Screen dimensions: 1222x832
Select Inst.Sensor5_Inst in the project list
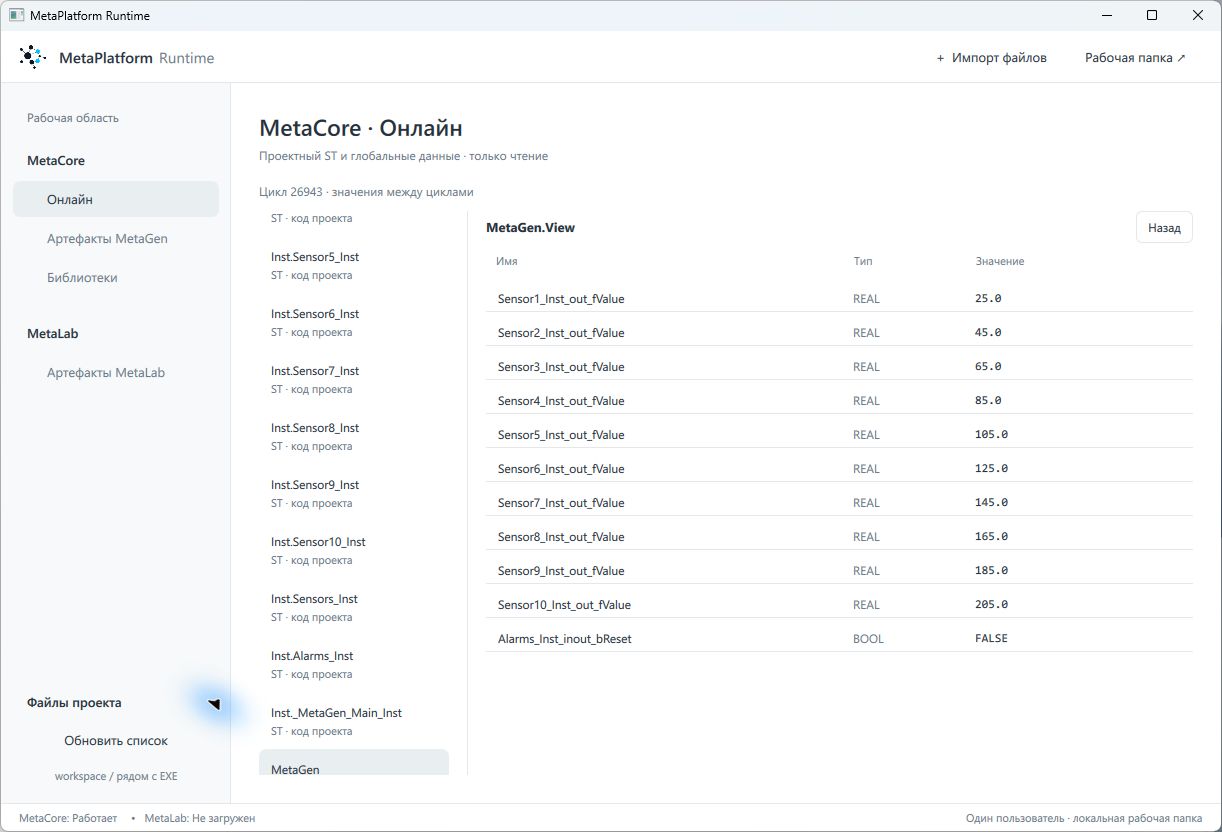[x=354, y=265]
